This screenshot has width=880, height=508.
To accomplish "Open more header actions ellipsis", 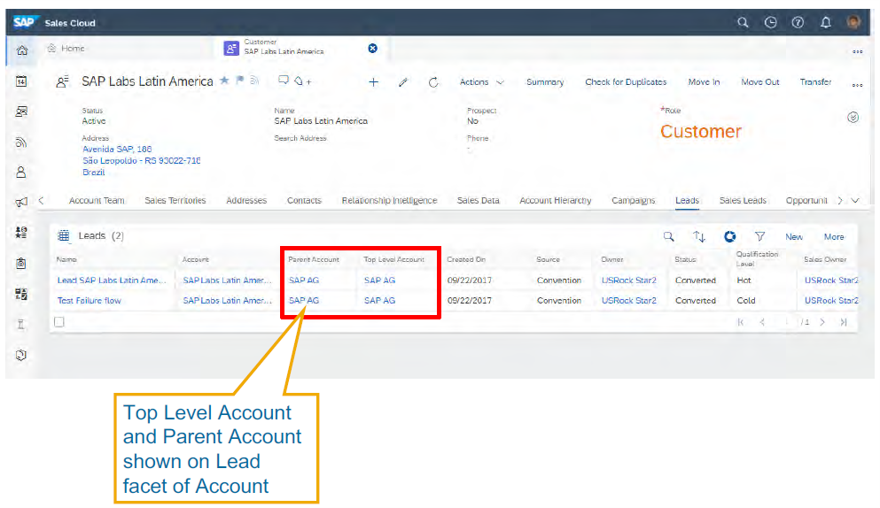I will point(857,85).
